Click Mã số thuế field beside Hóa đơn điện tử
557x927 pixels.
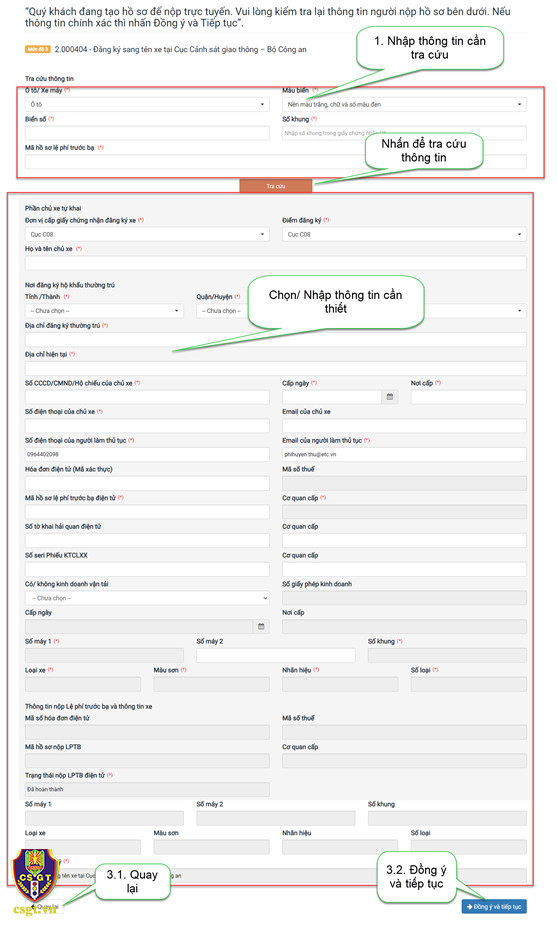404,484
